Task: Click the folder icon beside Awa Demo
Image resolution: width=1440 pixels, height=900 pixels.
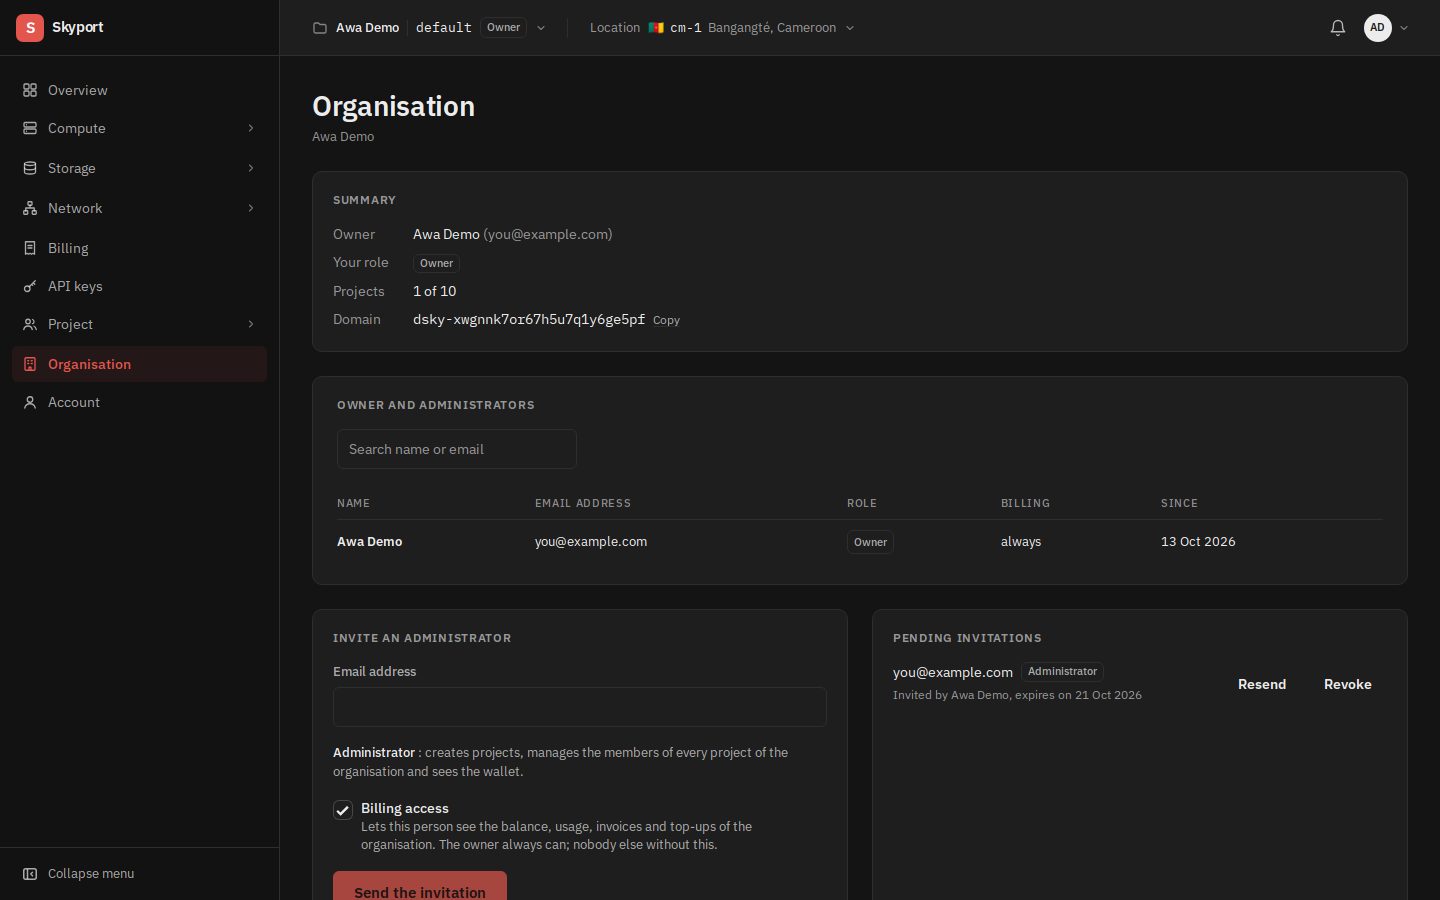Action: coord(320,28)
